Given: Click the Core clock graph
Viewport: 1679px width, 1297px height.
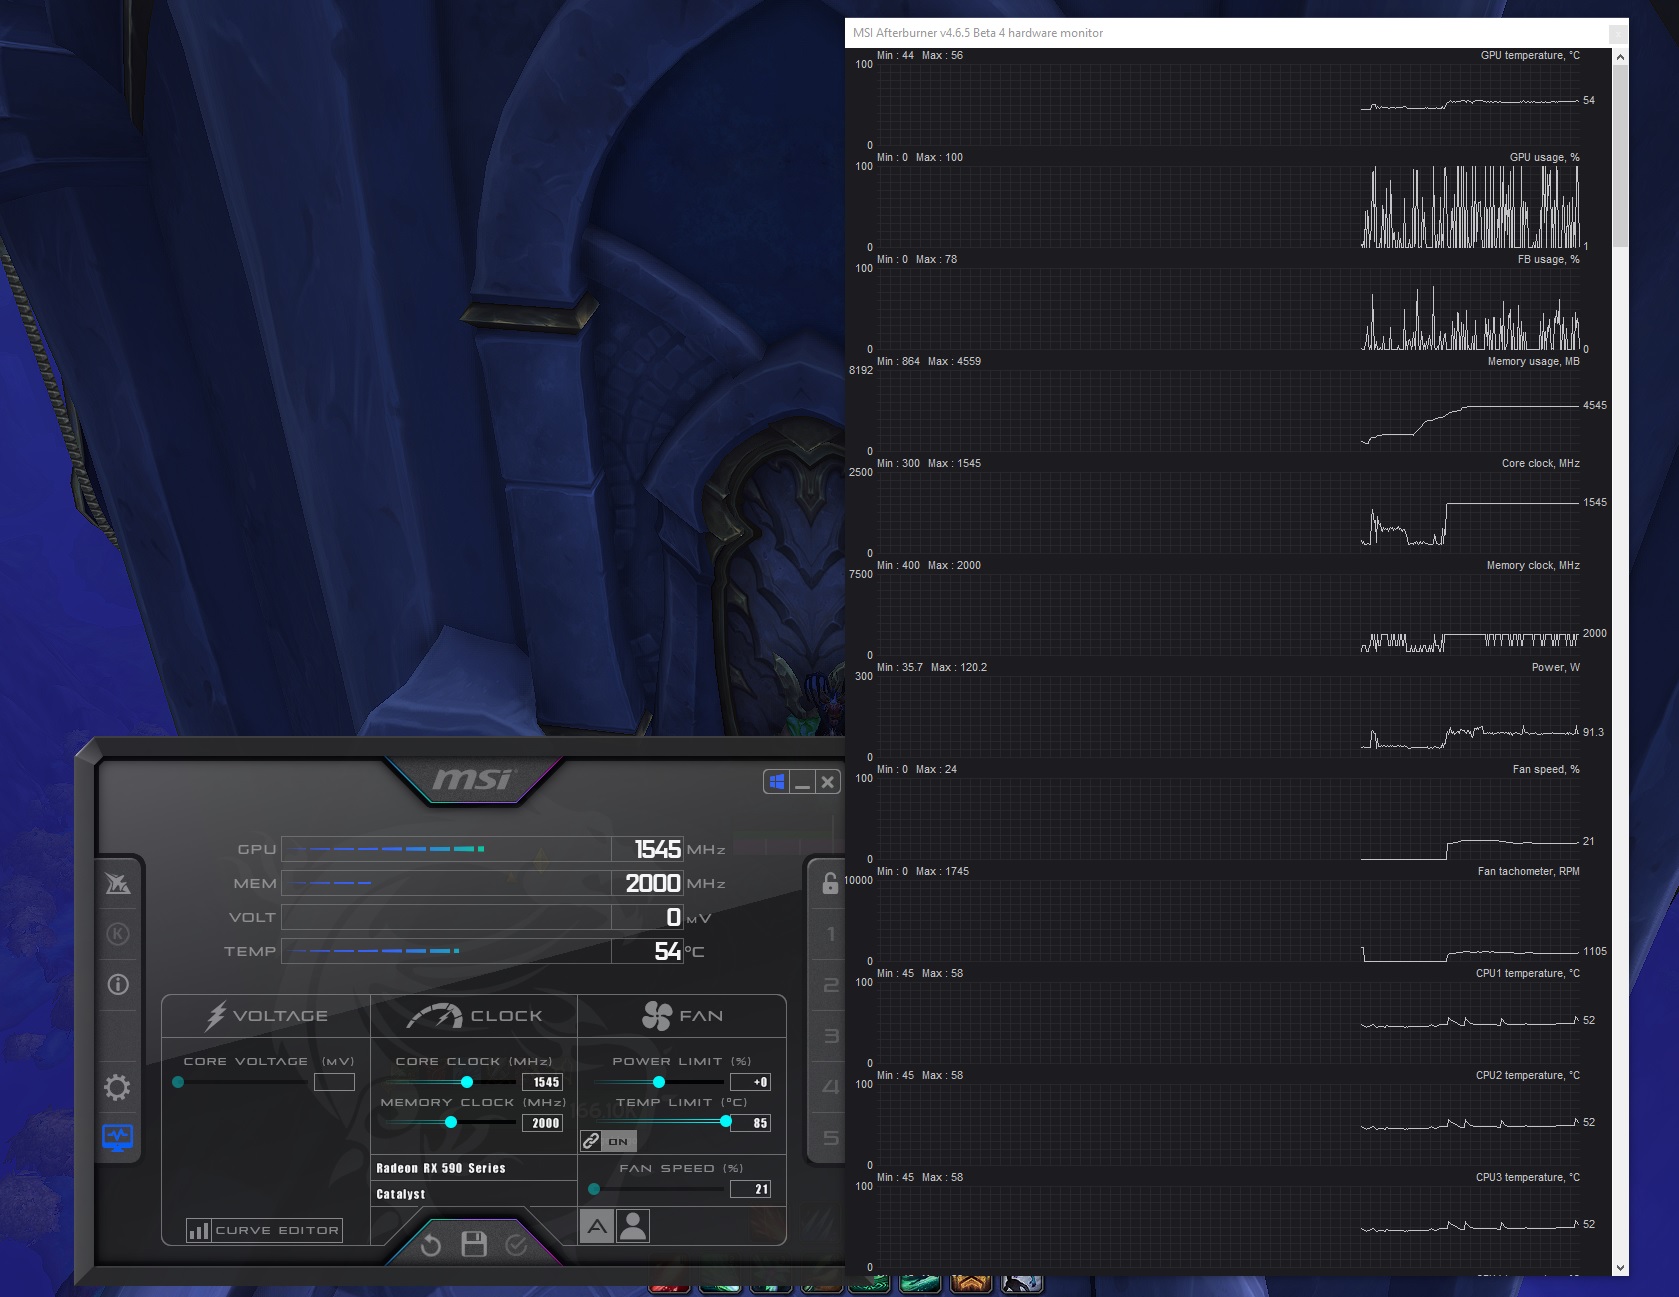Looking at the screenshot, I should tap(1229, 513).
